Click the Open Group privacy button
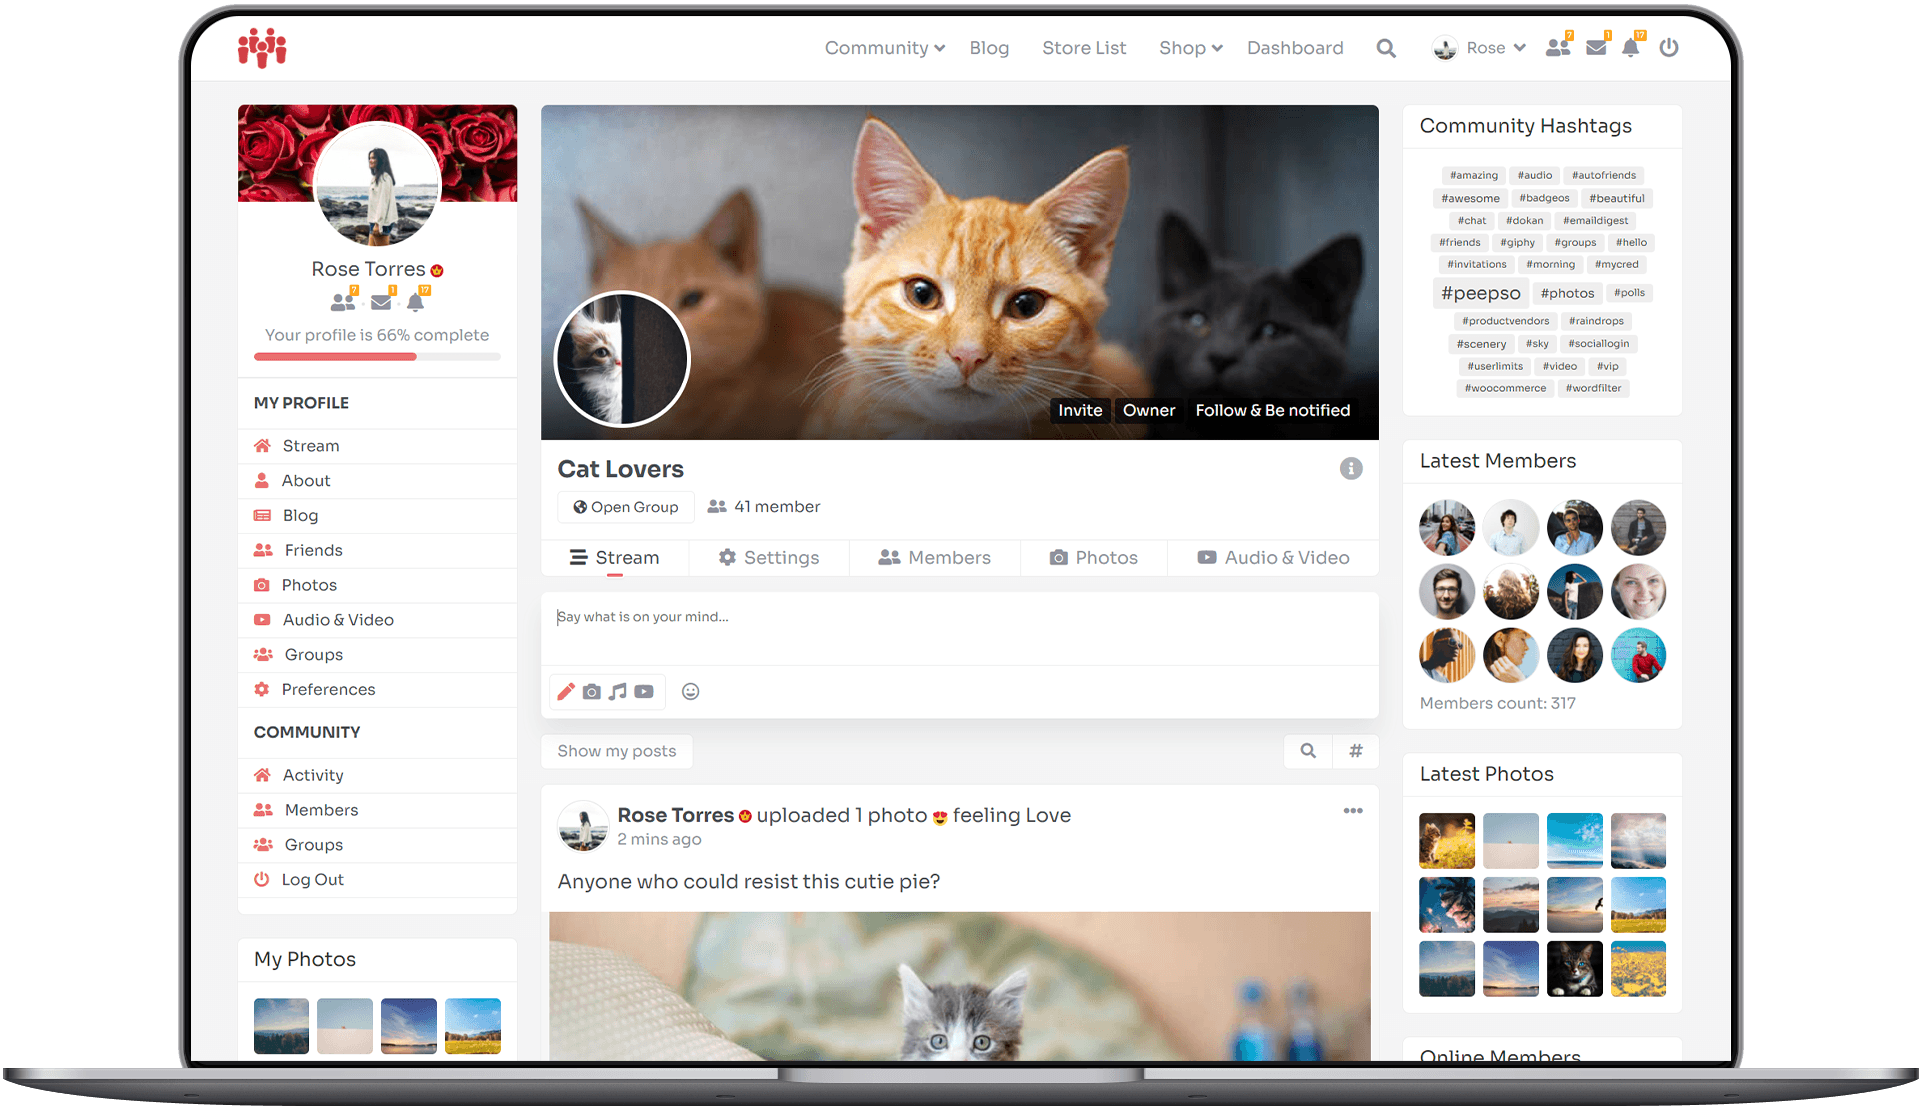Viewport: 1923px width, 1118px height. pos(625,507)
